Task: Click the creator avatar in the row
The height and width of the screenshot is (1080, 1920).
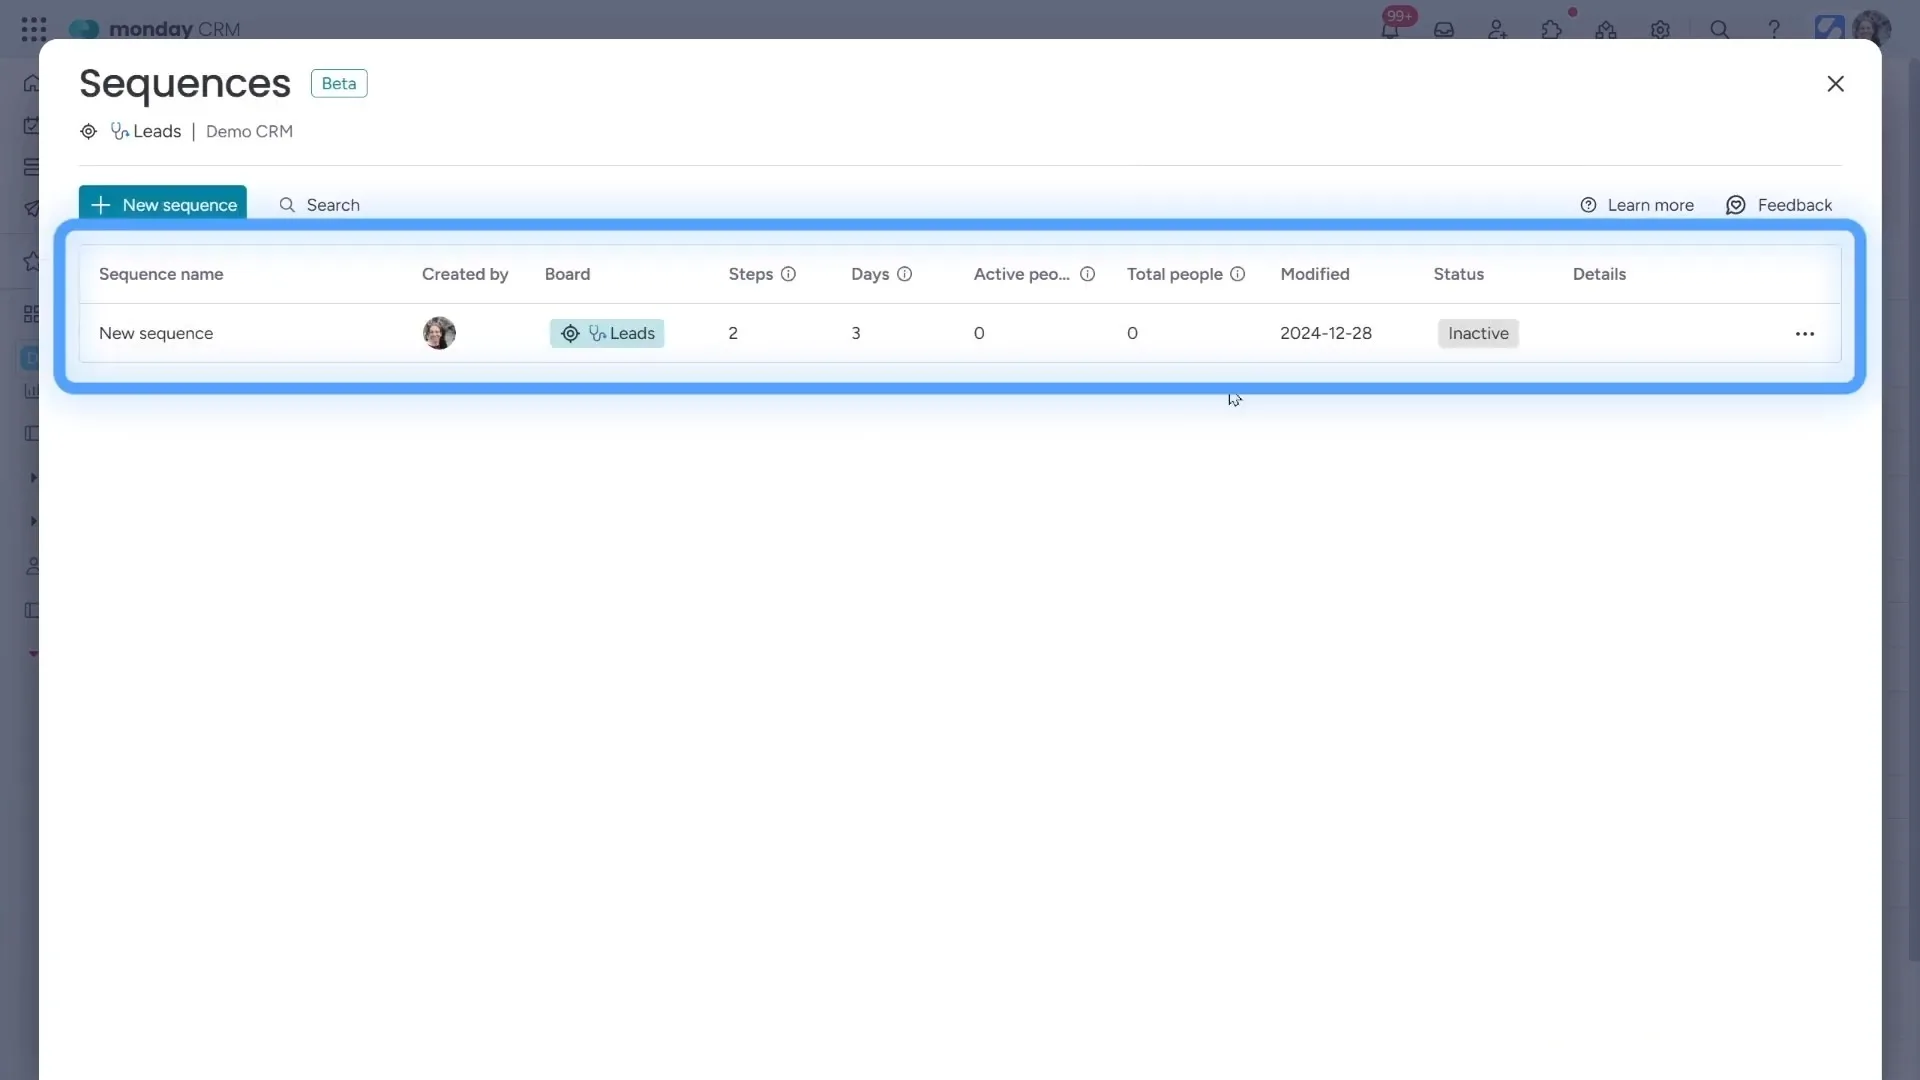Action: pyautogui.click(x=439, y=333)
